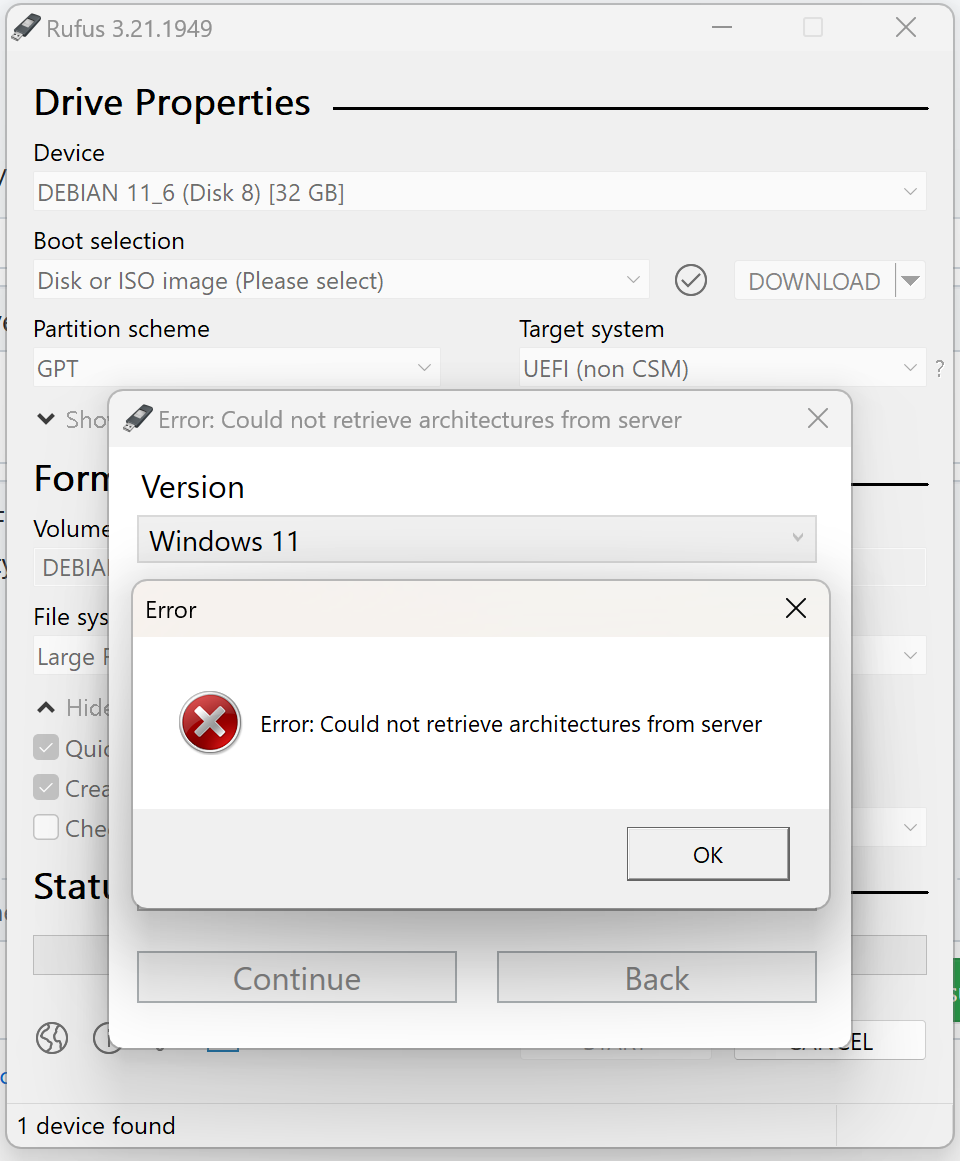Screen dimensions: 960x1161
Task: Uncheck the Quick format checkbox
Action: (46, 748)
